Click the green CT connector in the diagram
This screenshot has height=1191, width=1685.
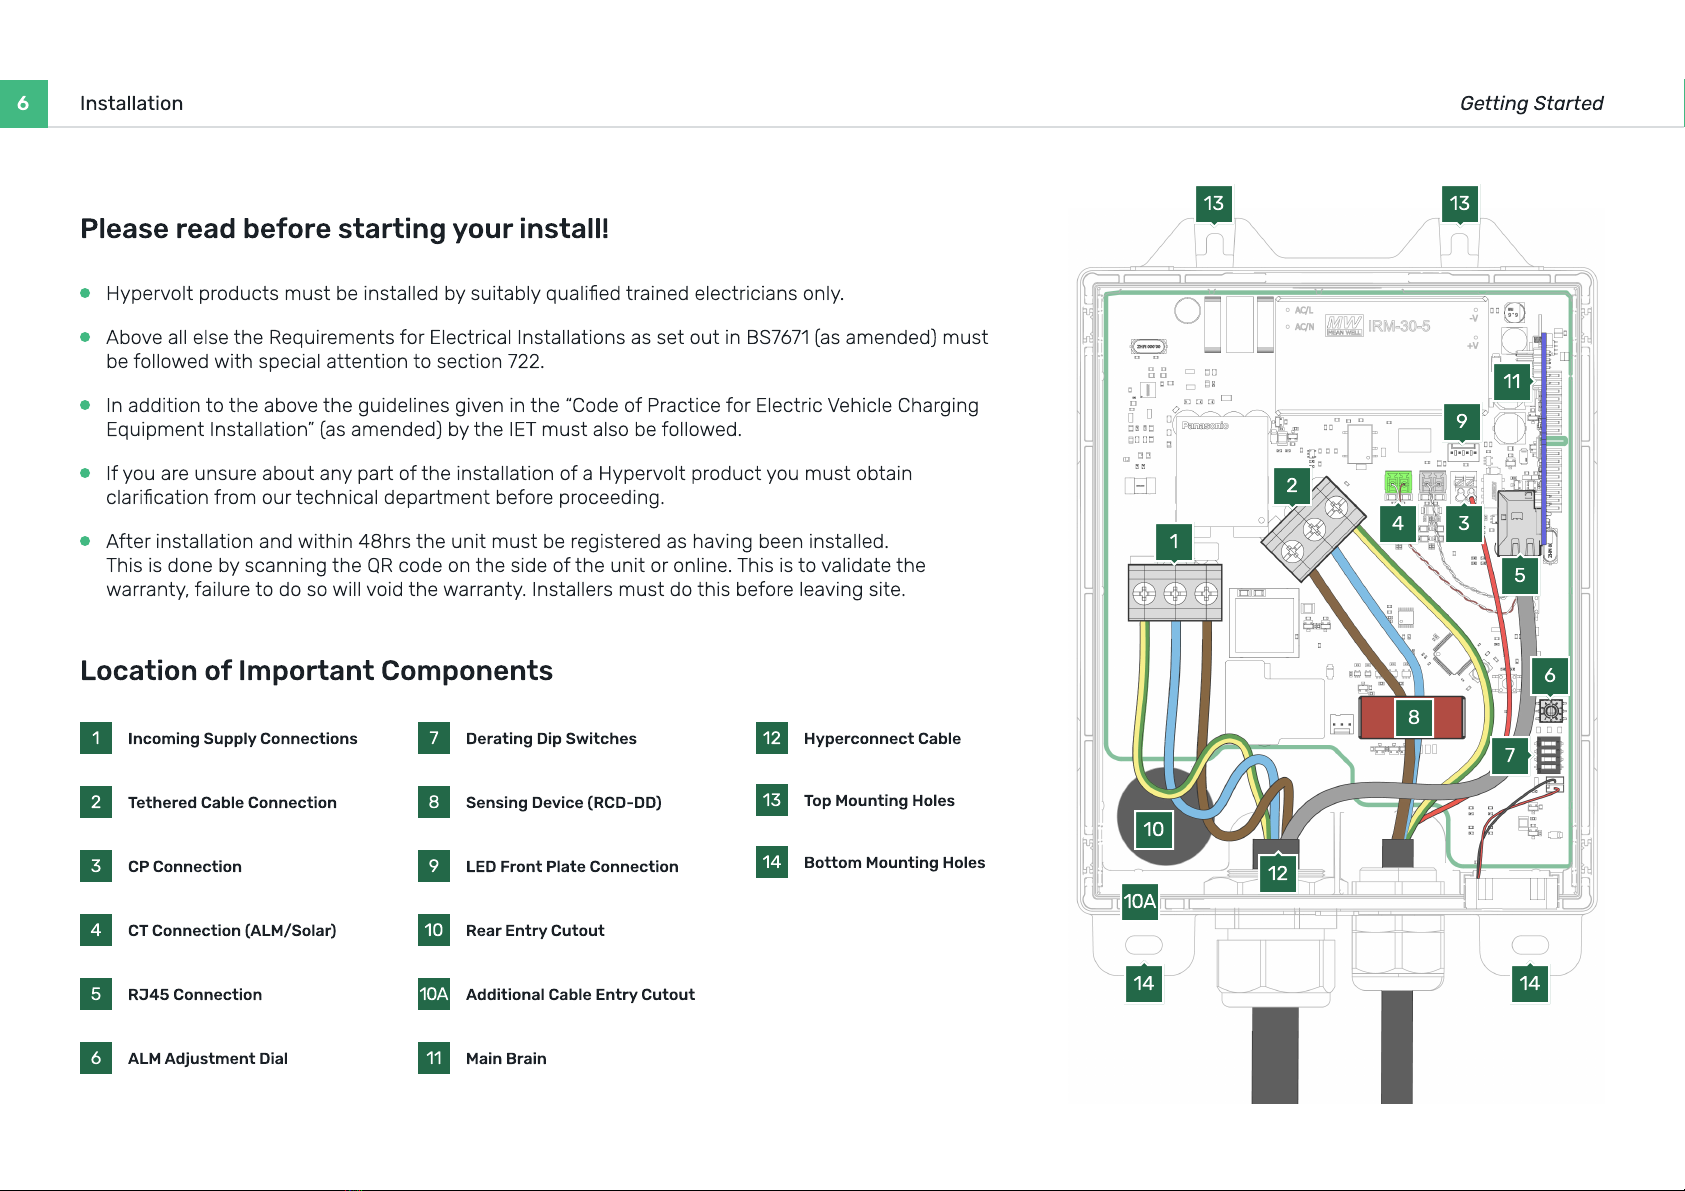point(1398,485)
